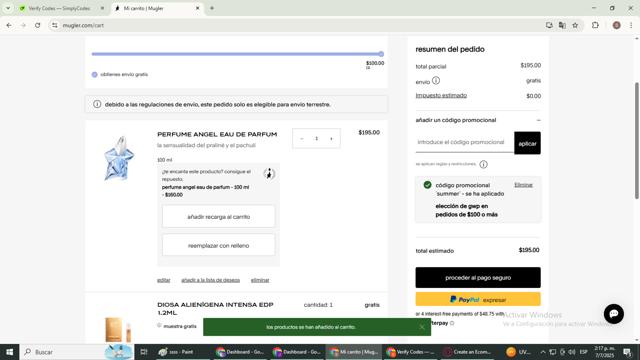Screen dimensions: 640x360
Task: Go forward in browser history
Action: (23, 25)
